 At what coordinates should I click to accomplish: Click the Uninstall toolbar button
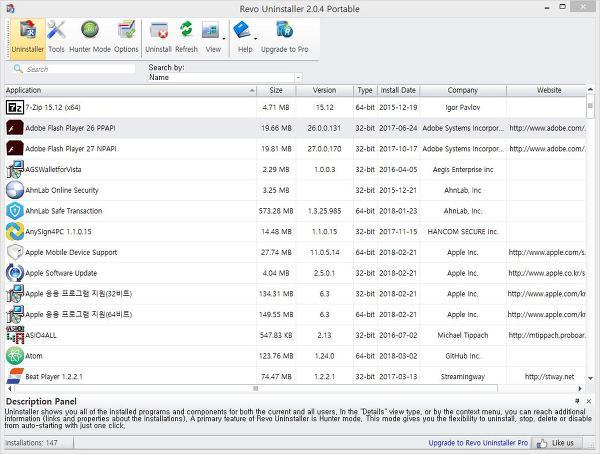158,38
